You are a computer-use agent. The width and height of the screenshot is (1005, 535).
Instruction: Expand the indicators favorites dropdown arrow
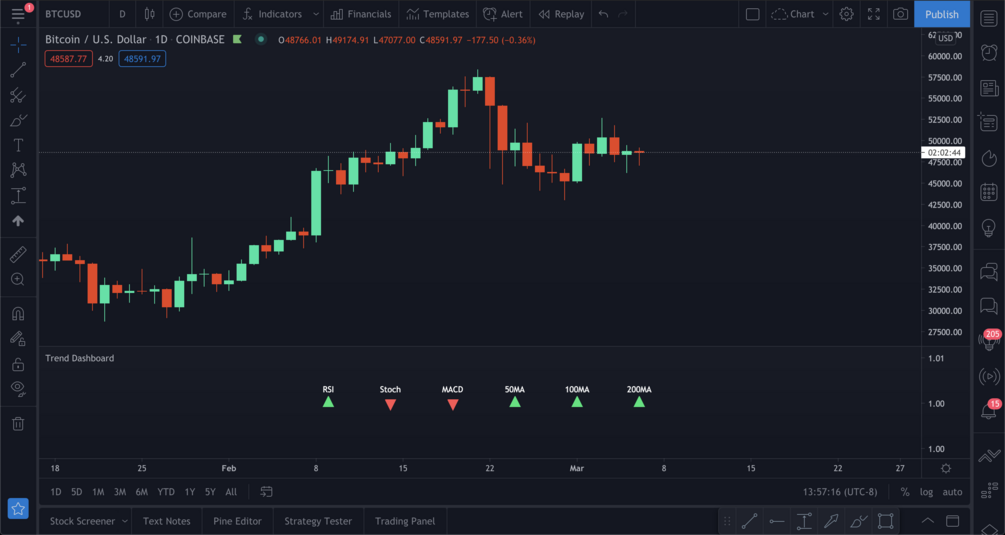315,14
